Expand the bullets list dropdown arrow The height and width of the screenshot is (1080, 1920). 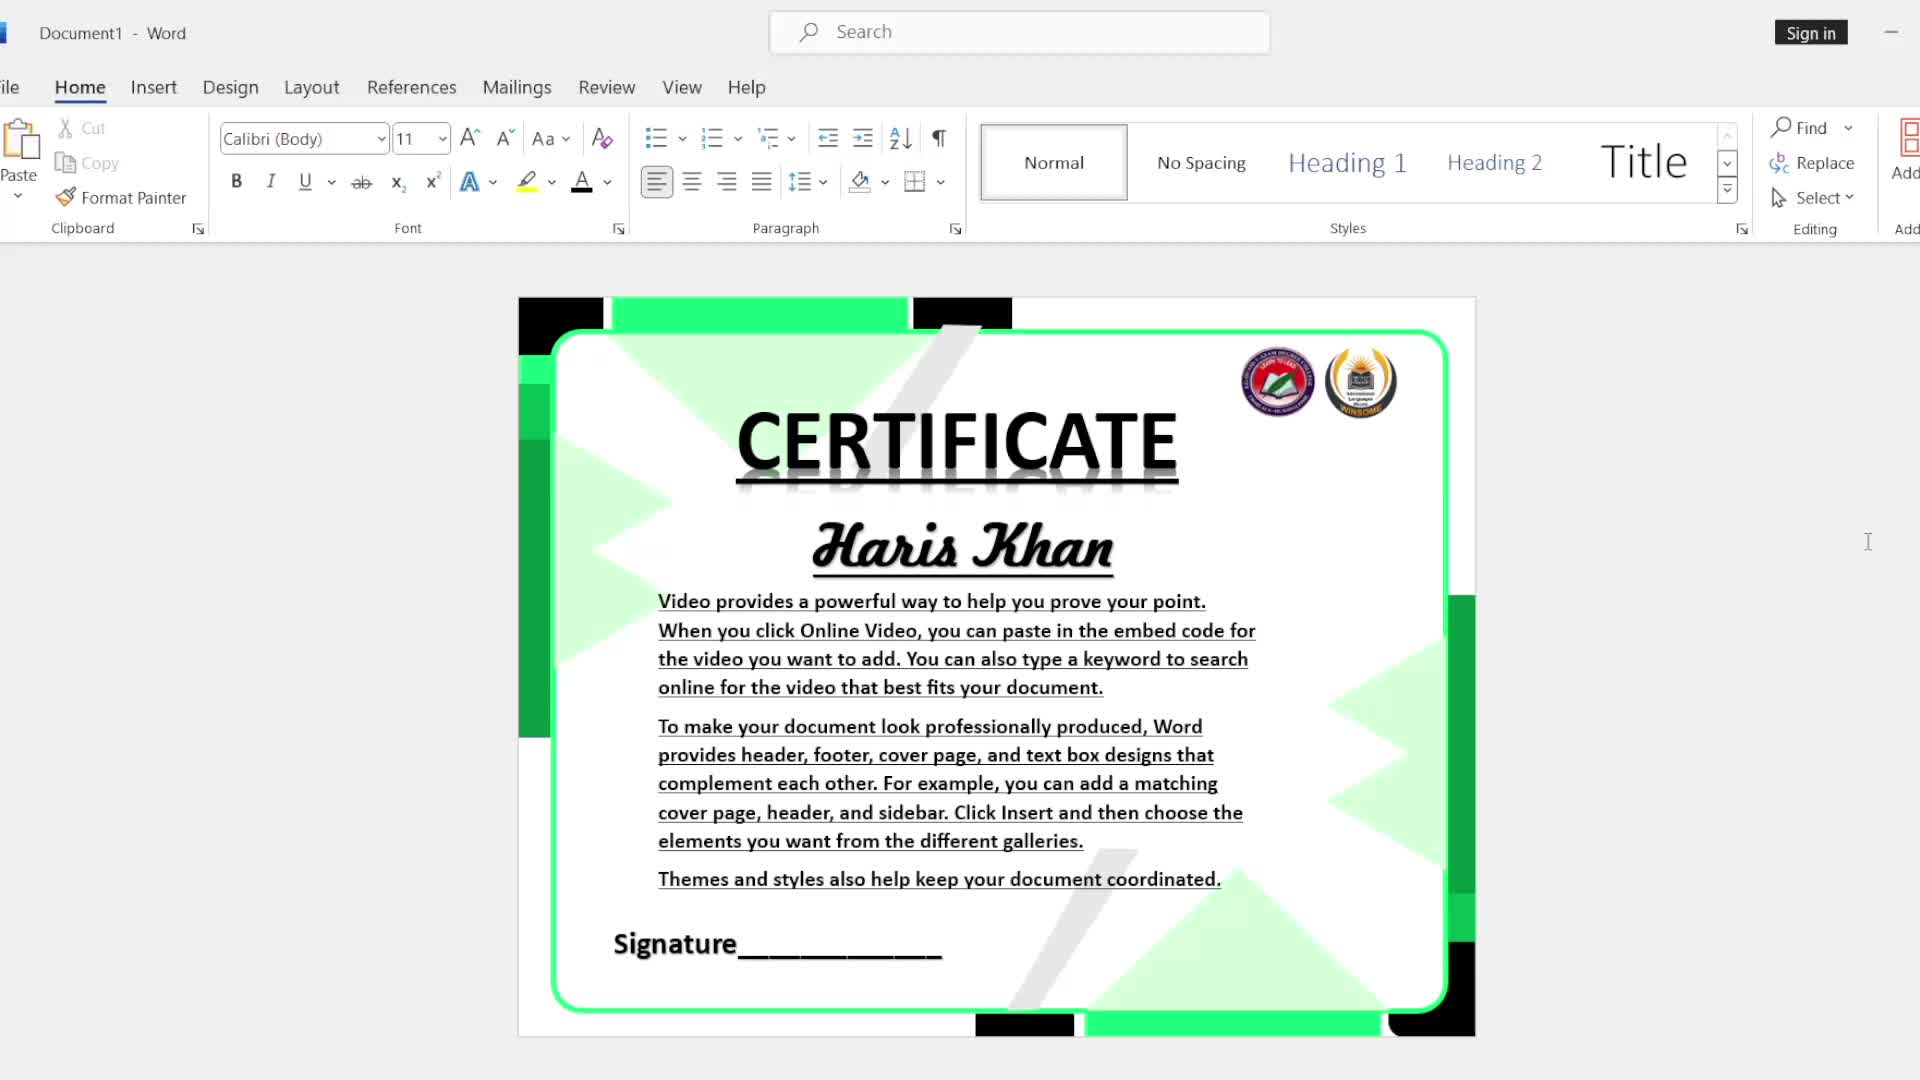coord(682,139)
